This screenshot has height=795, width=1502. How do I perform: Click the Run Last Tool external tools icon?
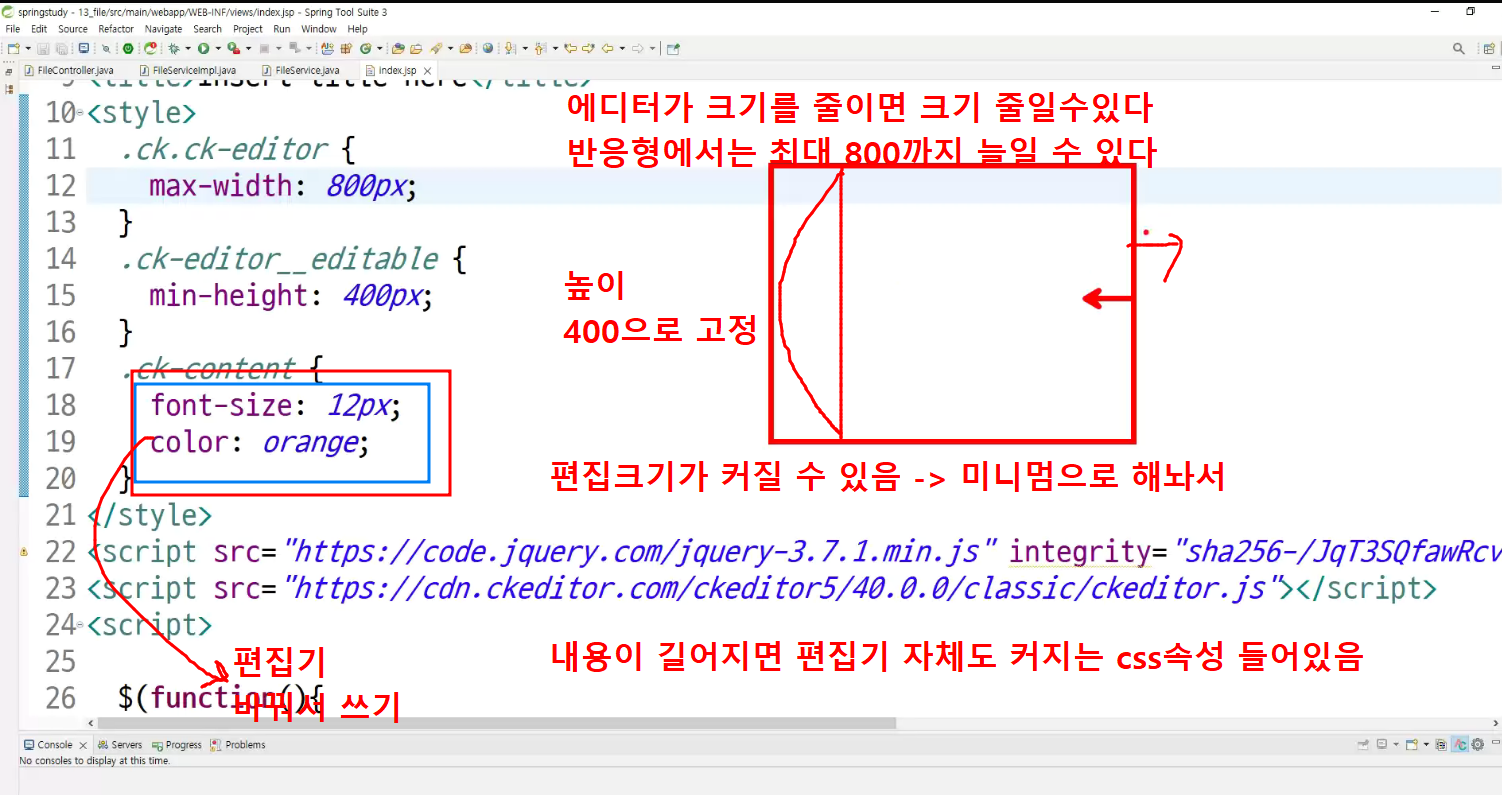[x=233, y=48]
